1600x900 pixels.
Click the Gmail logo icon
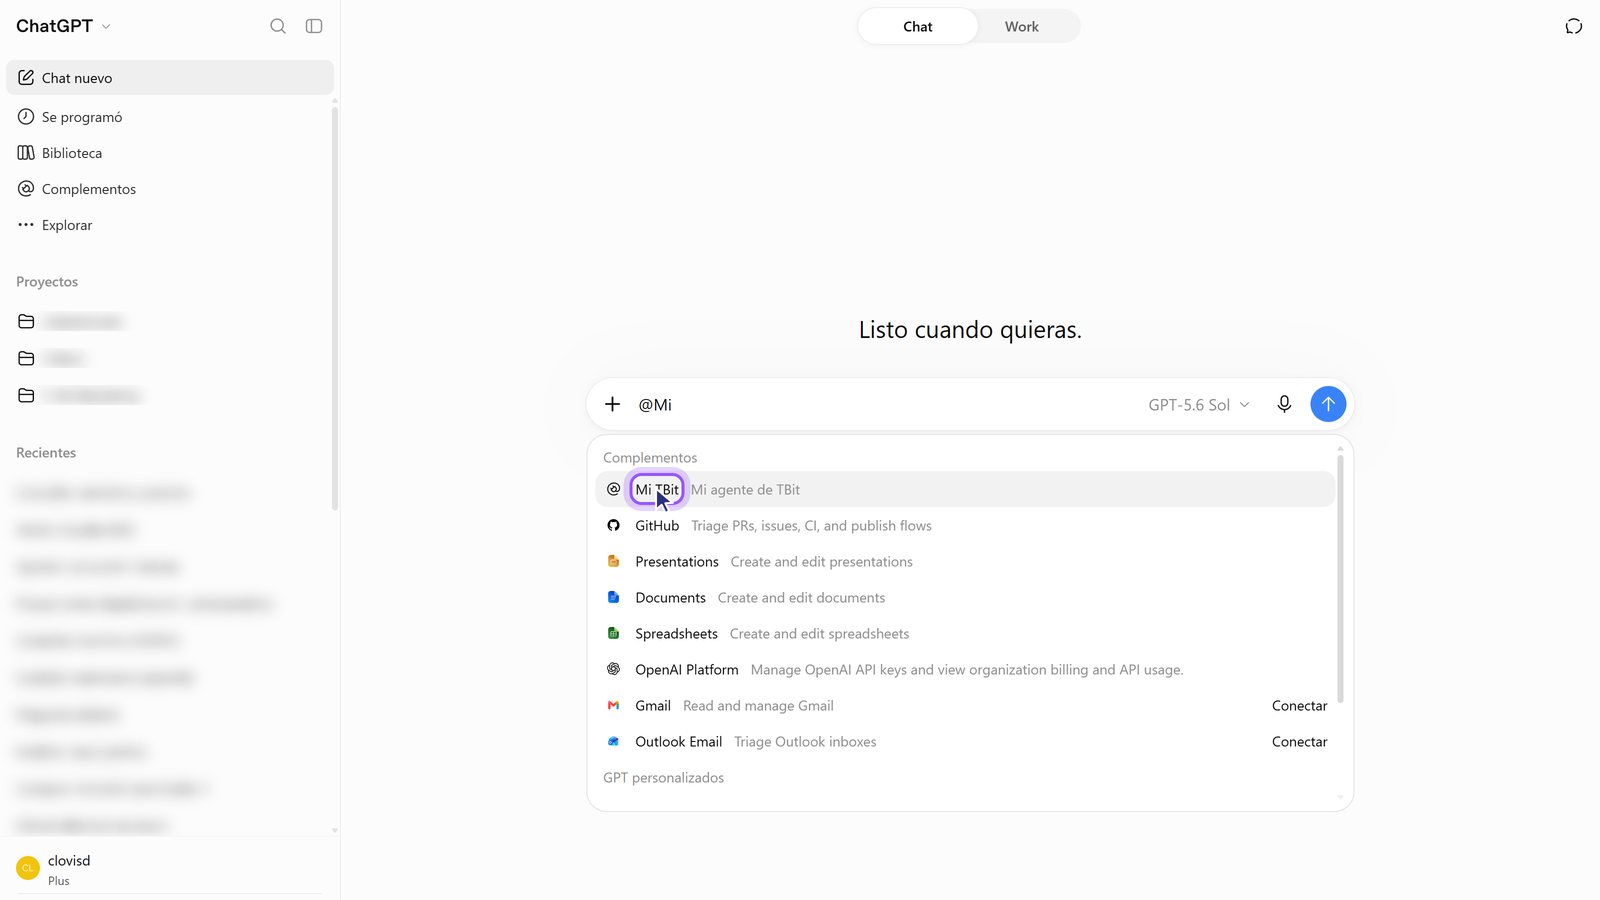[614, 706]
